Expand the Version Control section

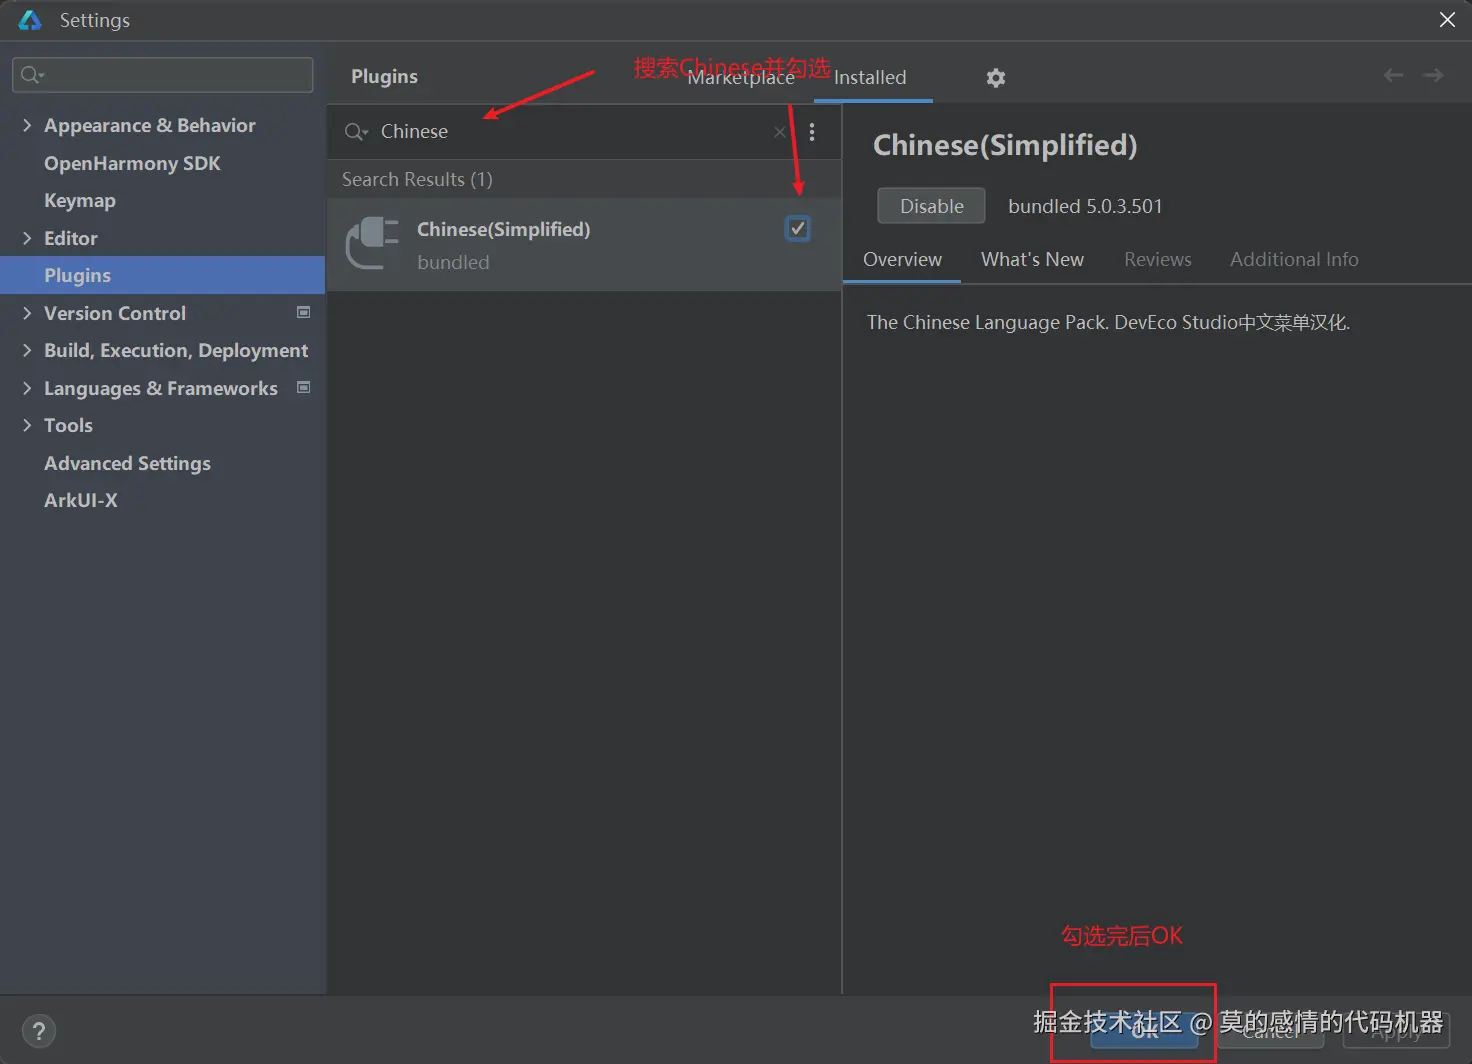pyautogui.click(x=27, y=313)
